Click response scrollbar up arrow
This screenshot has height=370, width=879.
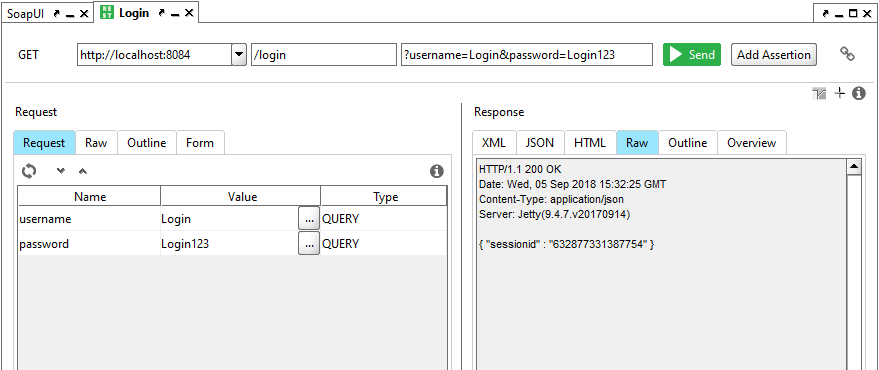[854, 166]
